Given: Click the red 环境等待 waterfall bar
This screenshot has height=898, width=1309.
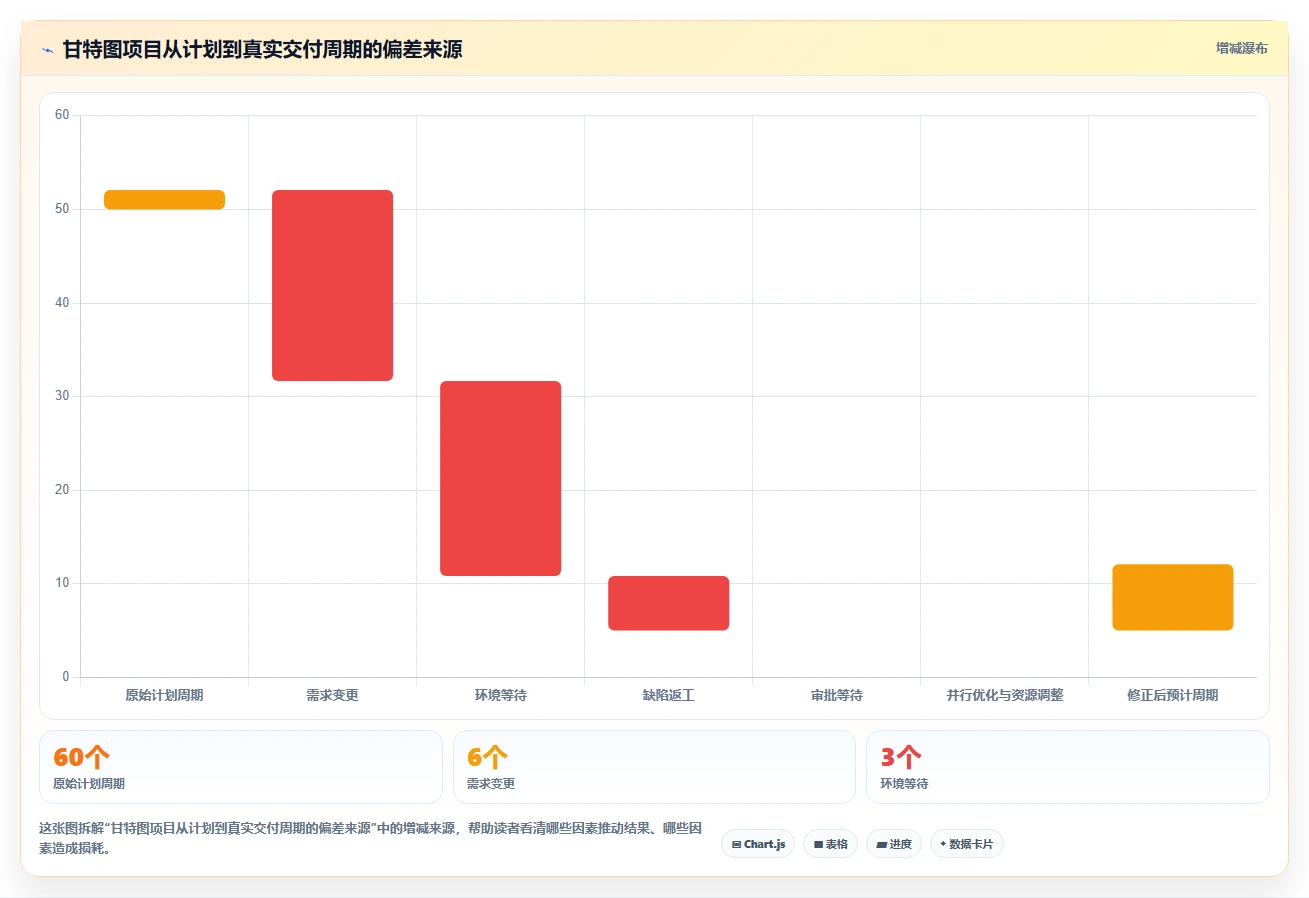Looking at the screenshot, I should coord(500,478).
